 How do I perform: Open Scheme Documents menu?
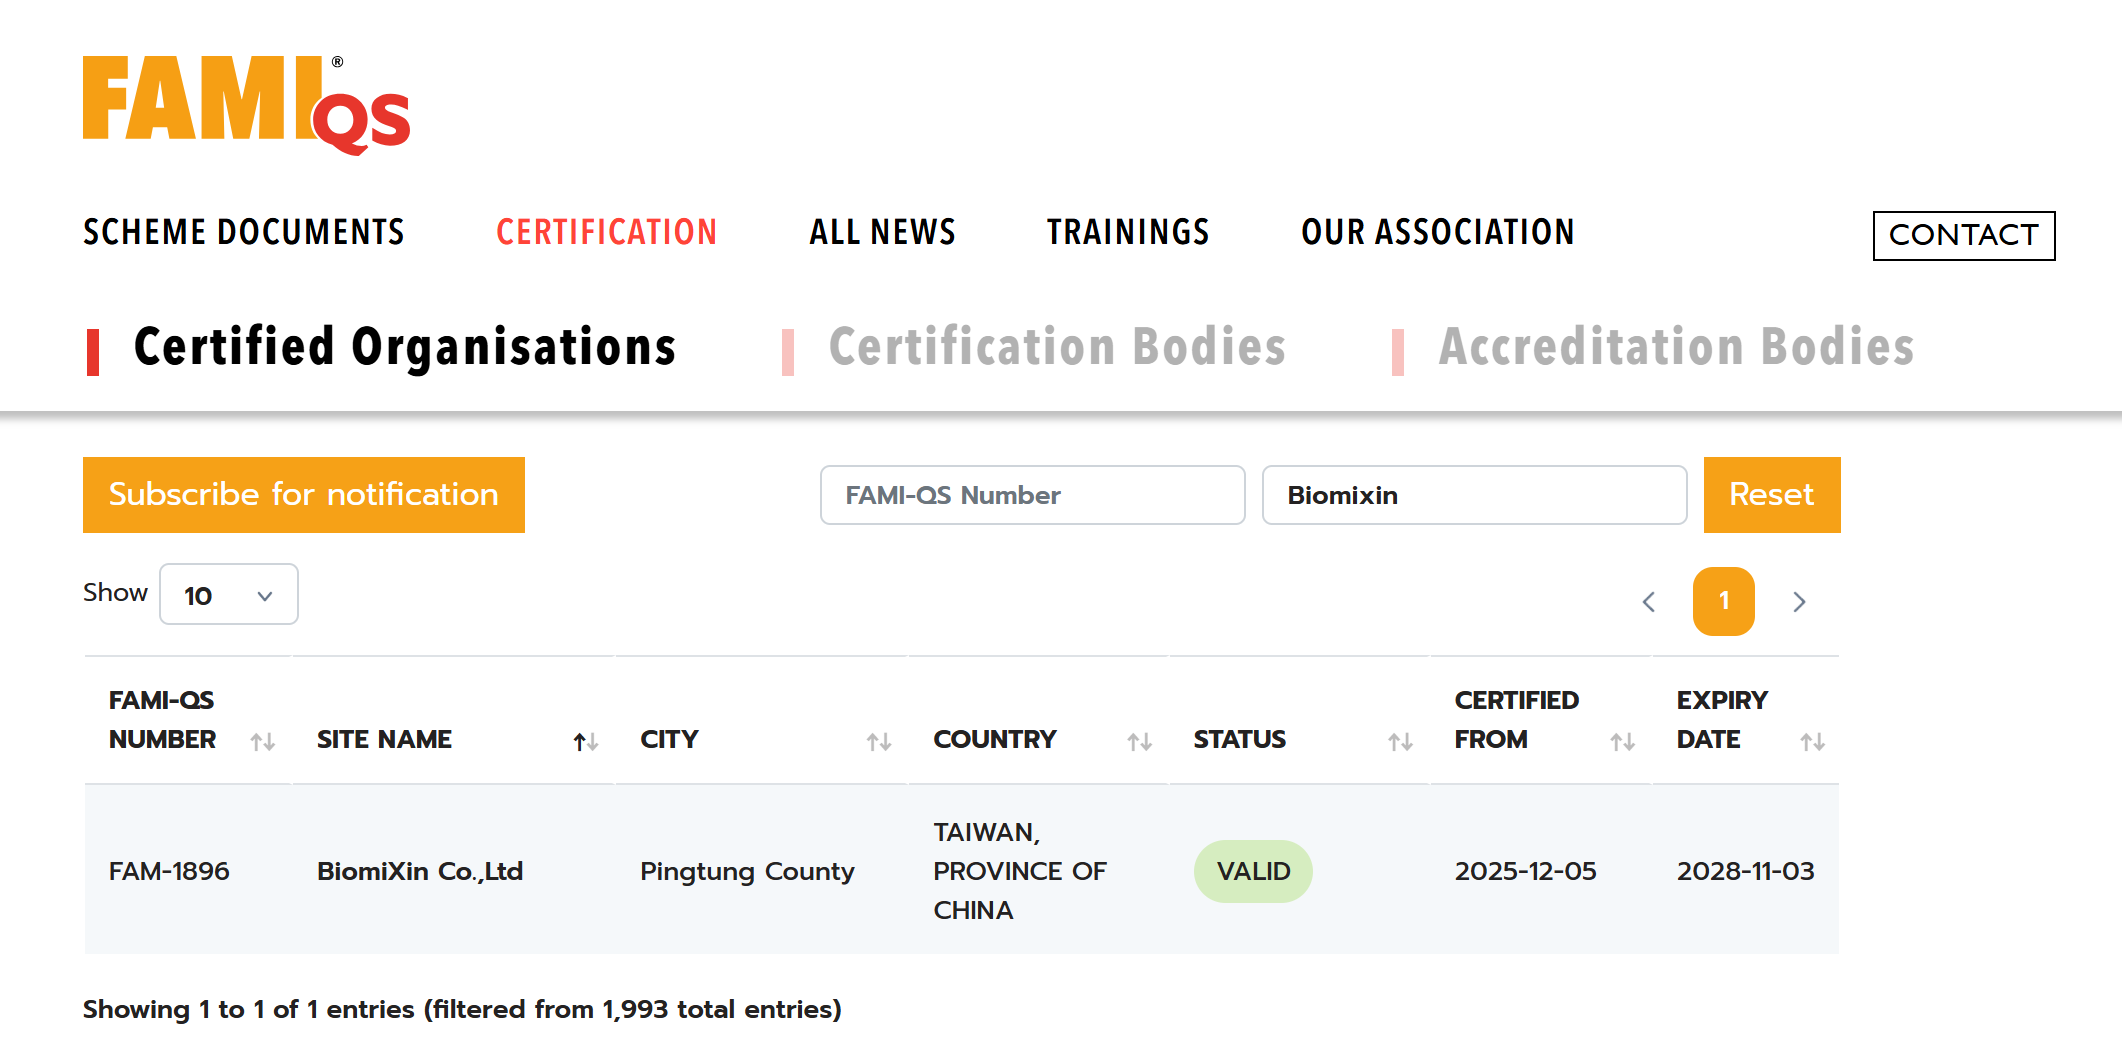[244, 233]
